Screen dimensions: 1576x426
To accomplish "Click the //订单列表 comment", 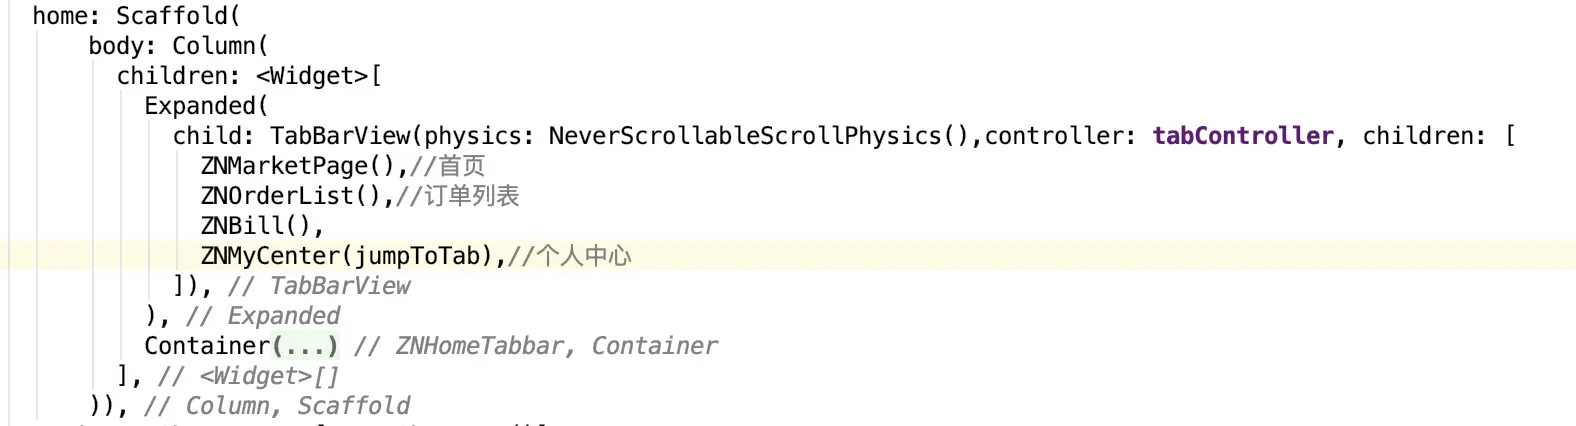I will (x=458, y=196).
